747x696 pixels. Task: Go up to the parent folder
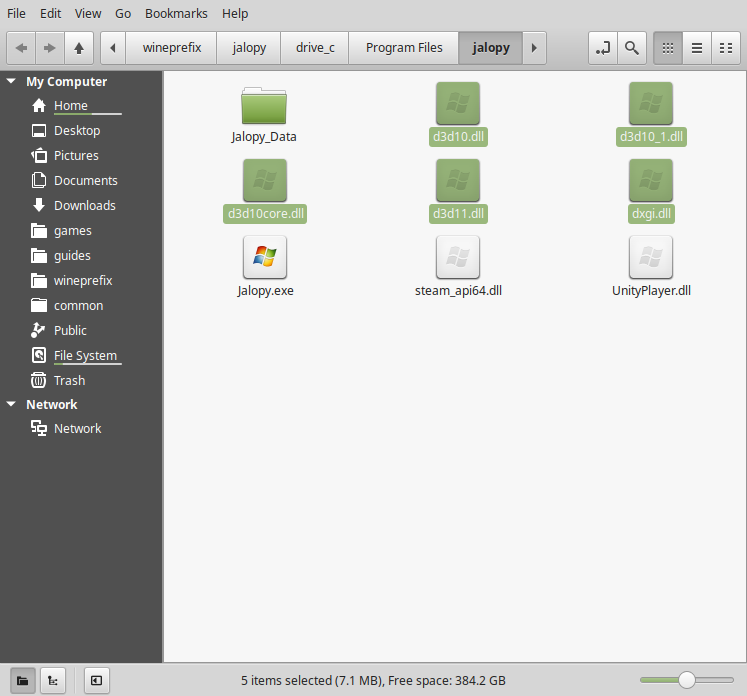79,48
